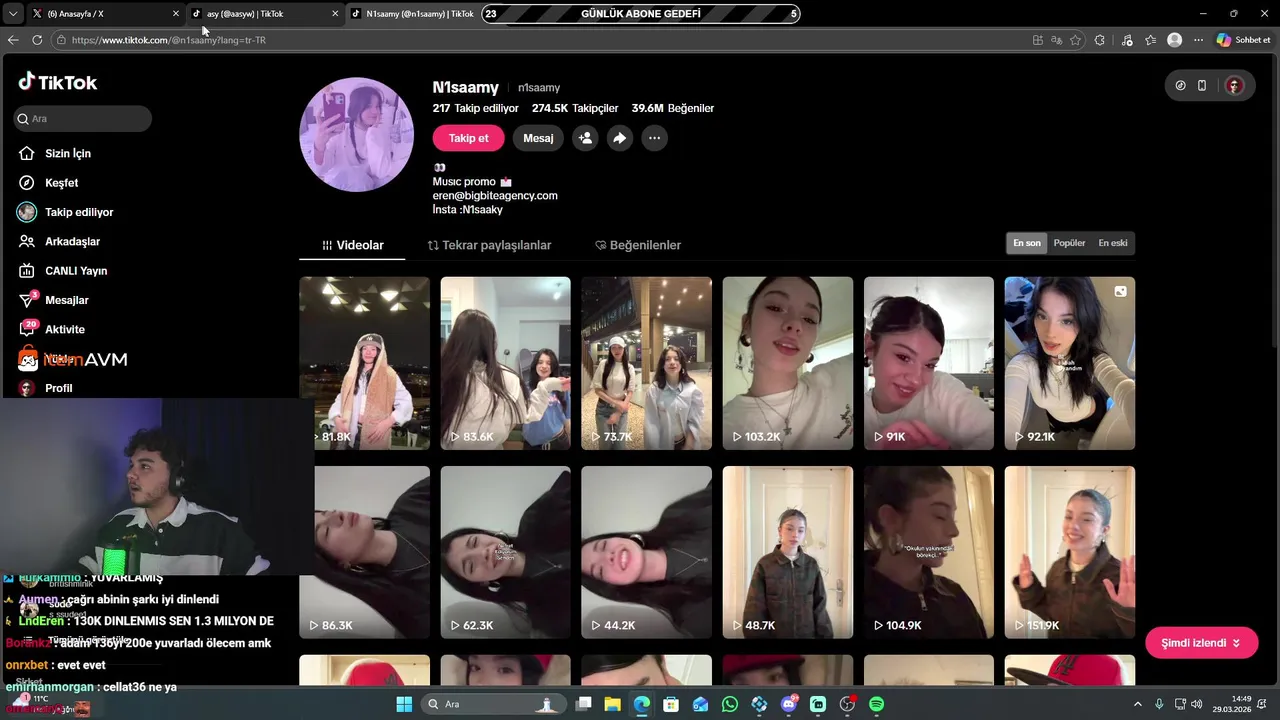Screen dimensions: 1280x720
Task: Open the video with 103.2K views
Action: click(x=788, y=363)
